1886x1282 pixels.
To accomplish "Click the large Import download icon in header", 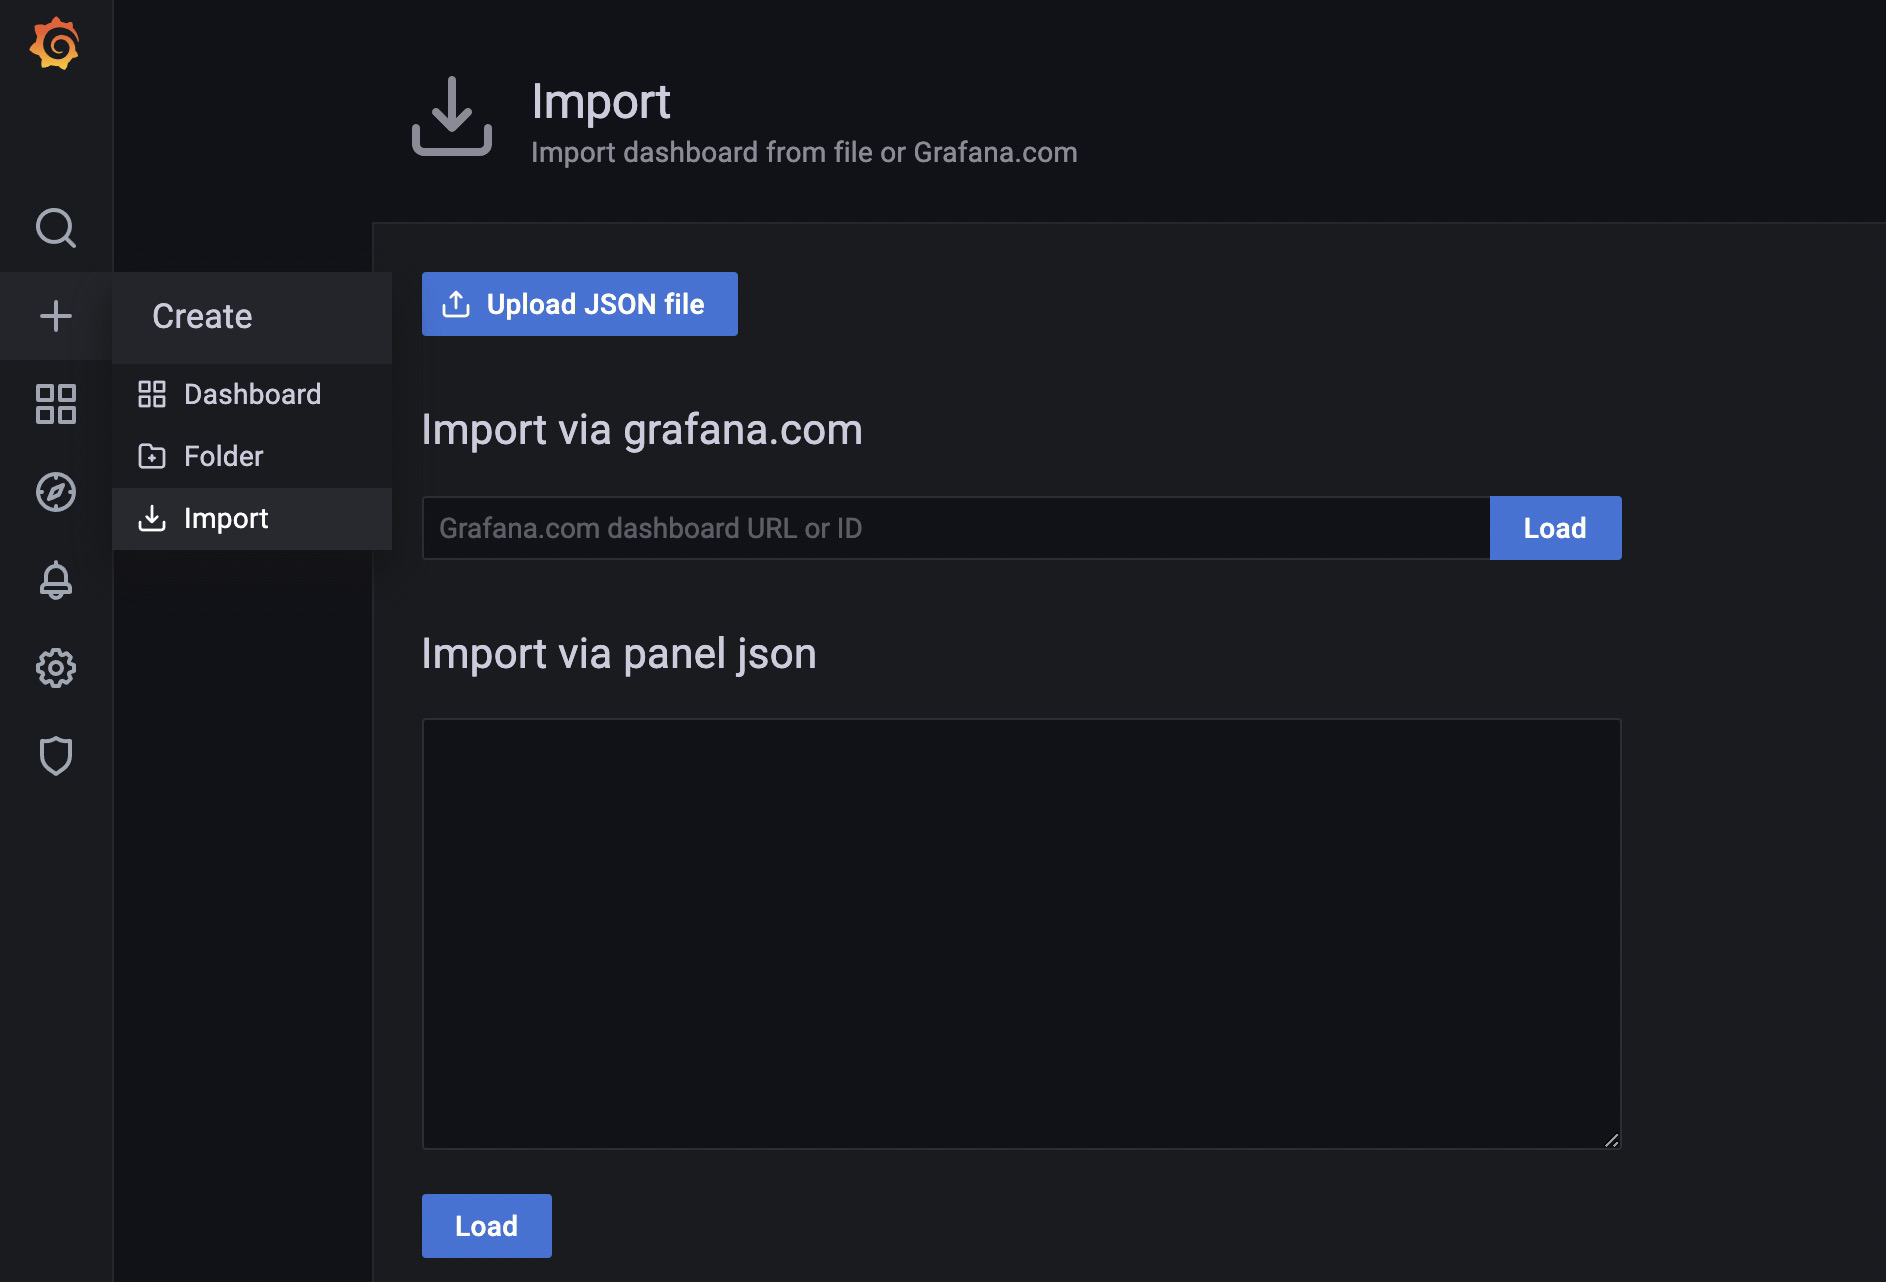I will click(452, 116).
